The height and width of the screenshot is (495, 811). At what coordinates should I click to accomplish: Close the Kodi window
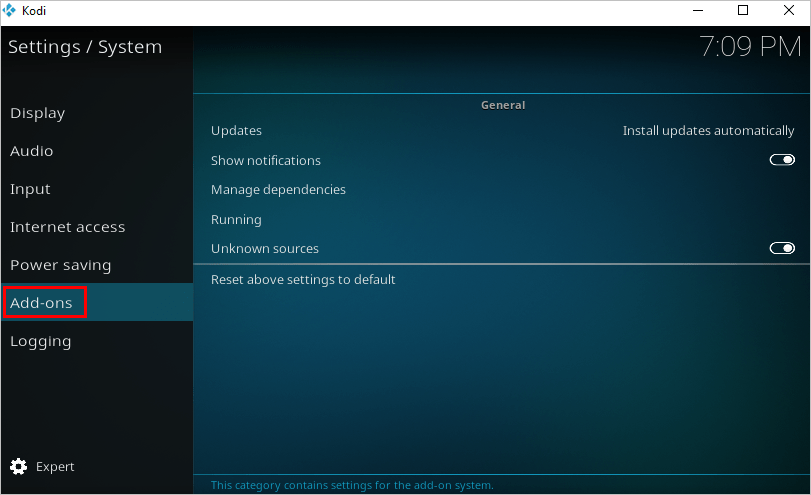point(788,10)
